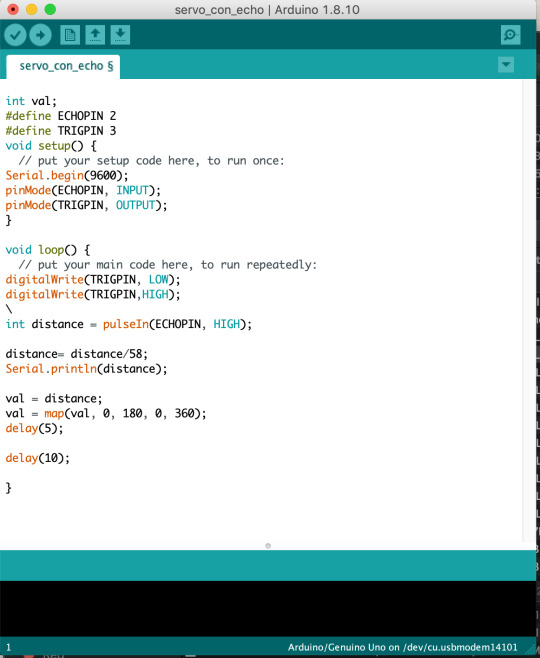540x658 pixels.
Task: Click the black console output area
Action: pyautogui.click(x=268, y=608)
